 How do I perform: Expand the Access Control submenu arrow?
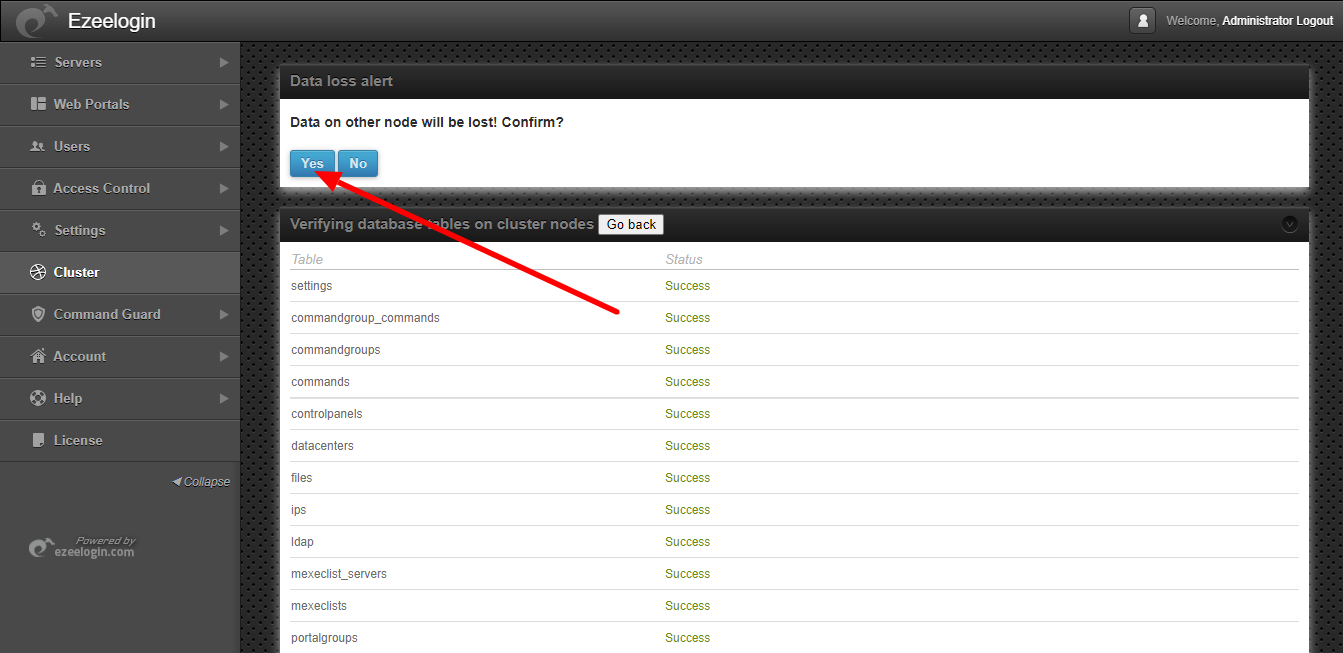224,188
